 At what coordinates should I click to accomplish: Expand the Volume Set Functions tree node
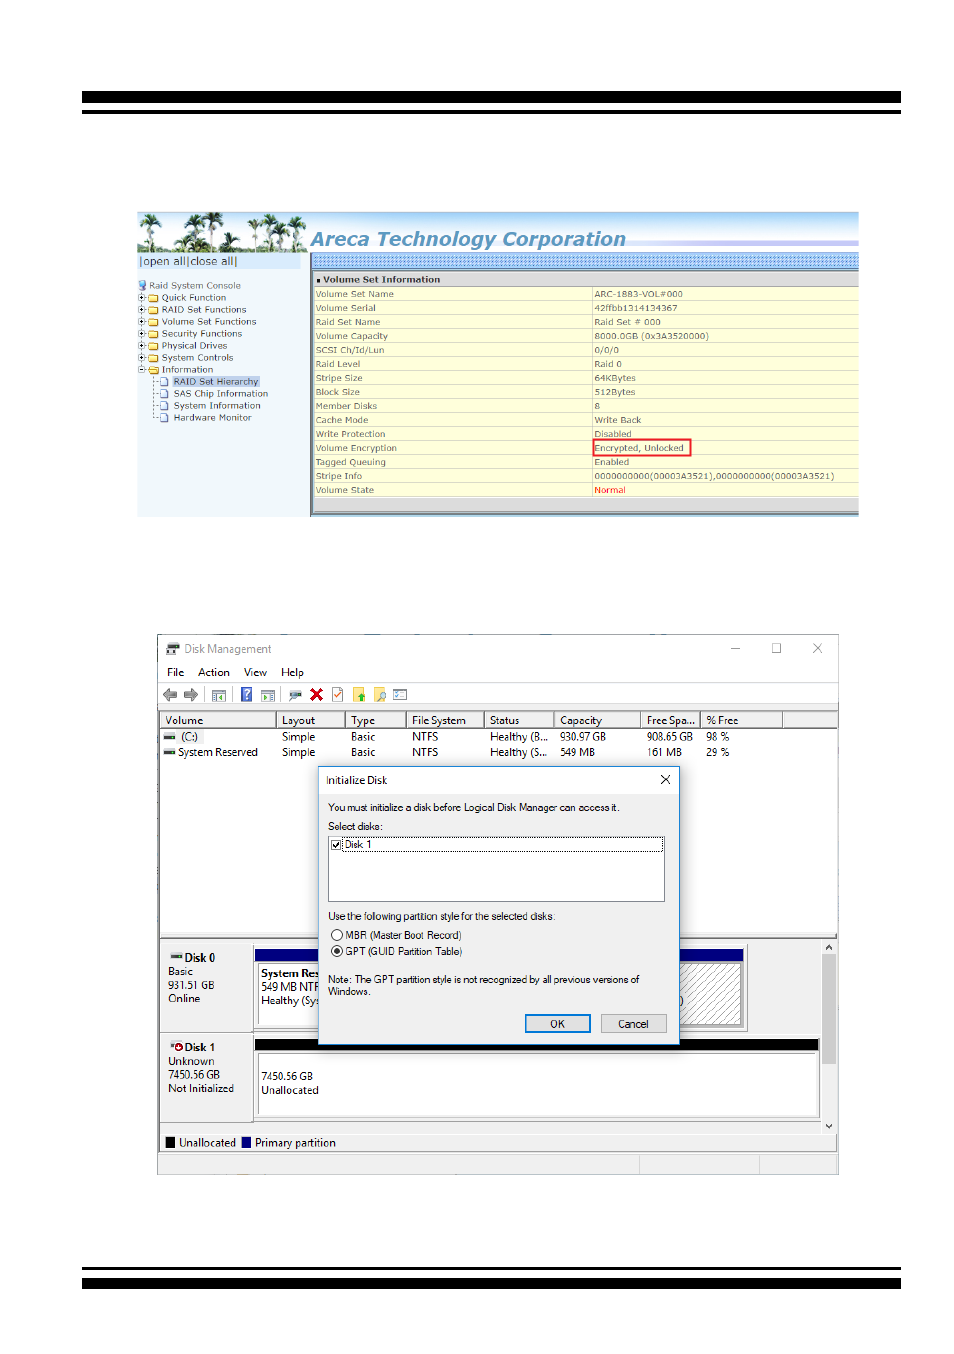pos(142,322)
